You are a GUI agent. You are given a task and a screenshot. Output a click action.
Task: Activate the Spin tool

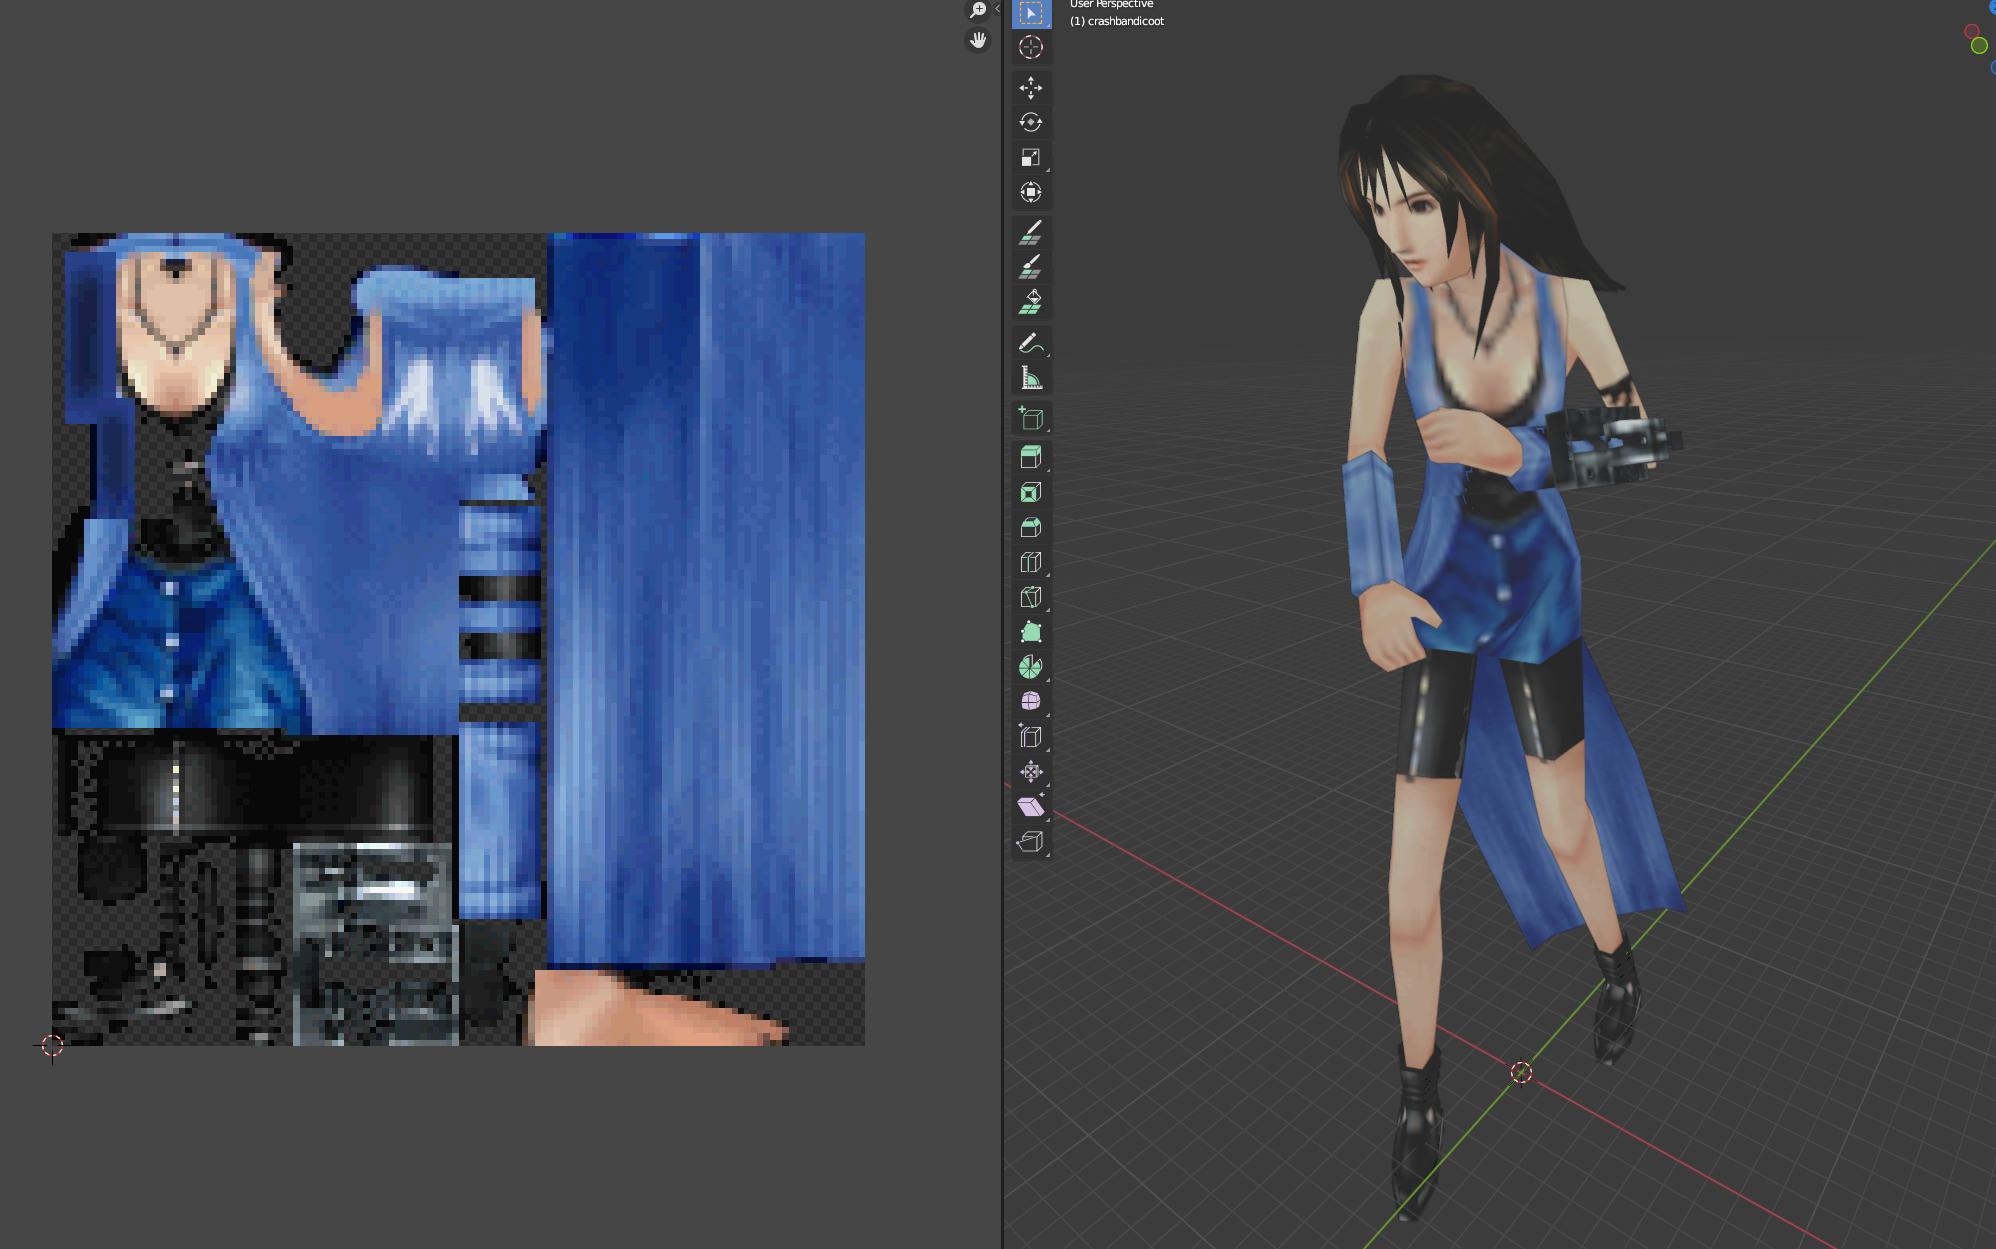pos(1030,667)
